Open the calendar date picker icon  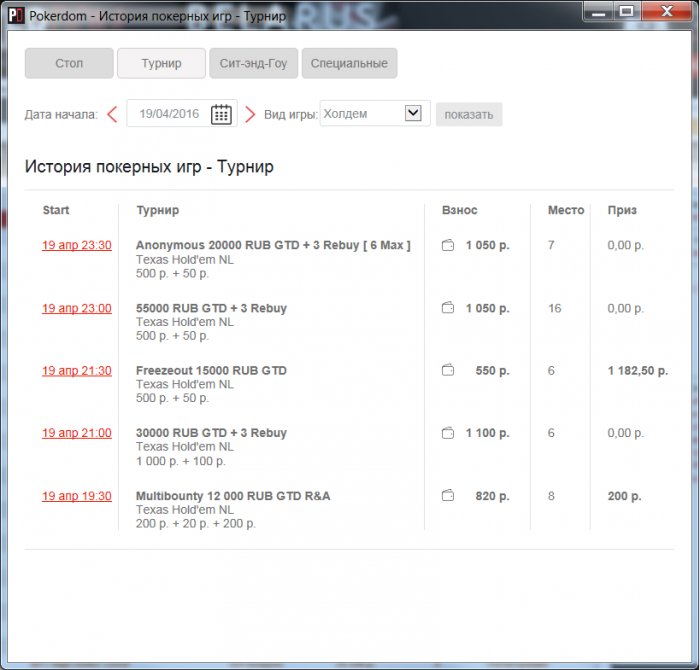pos(221,114)
